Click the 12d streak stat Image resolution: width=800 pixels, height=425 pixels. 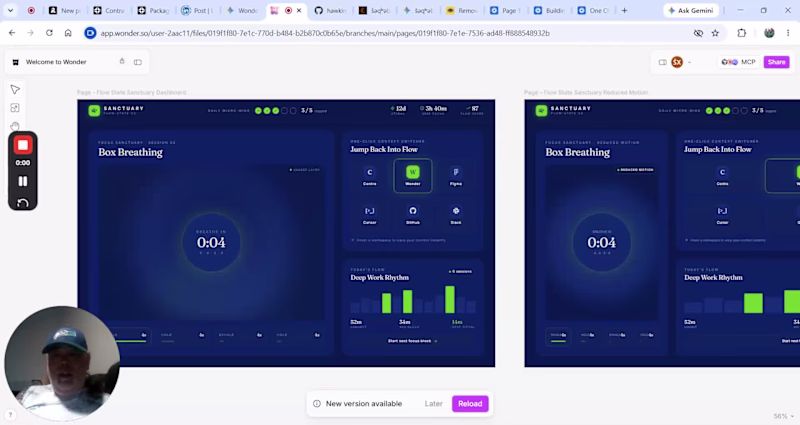point(398,110)
